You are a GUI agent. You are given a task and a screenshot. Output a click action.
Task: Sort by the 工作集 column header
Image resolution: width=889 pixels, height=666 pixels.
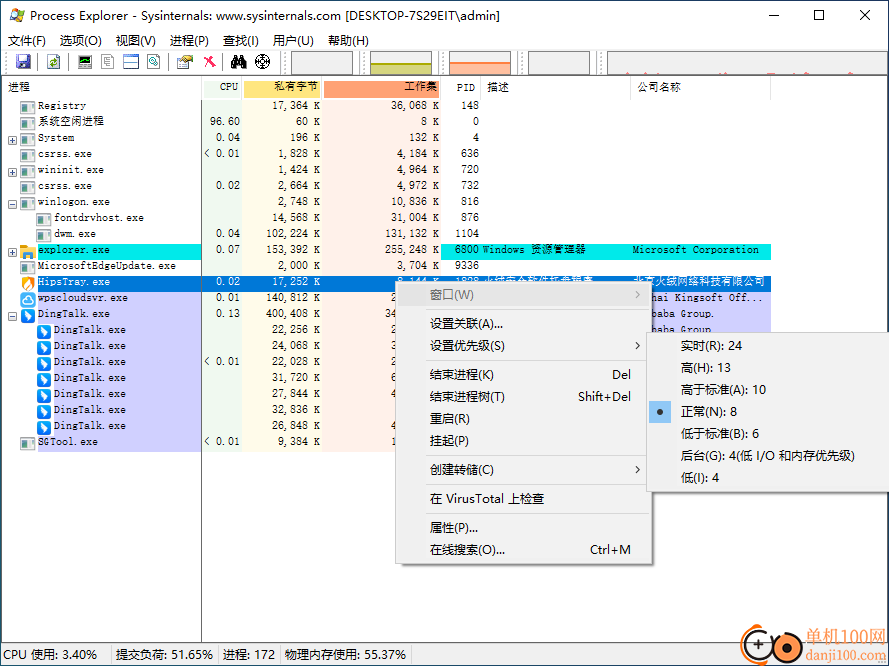pos(382,87)
